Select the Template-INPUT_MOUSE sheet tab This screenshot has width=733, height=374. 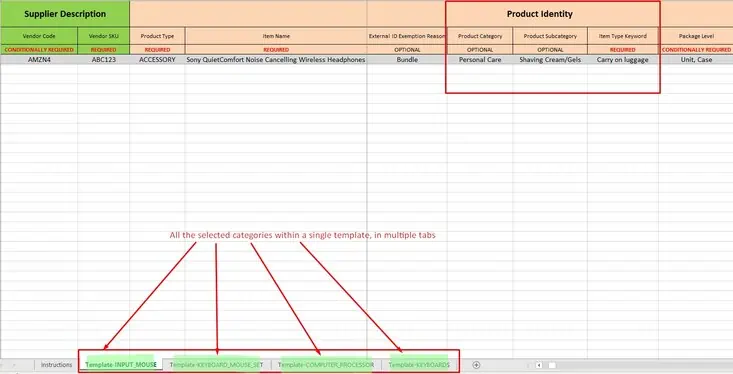click(121, 365)
